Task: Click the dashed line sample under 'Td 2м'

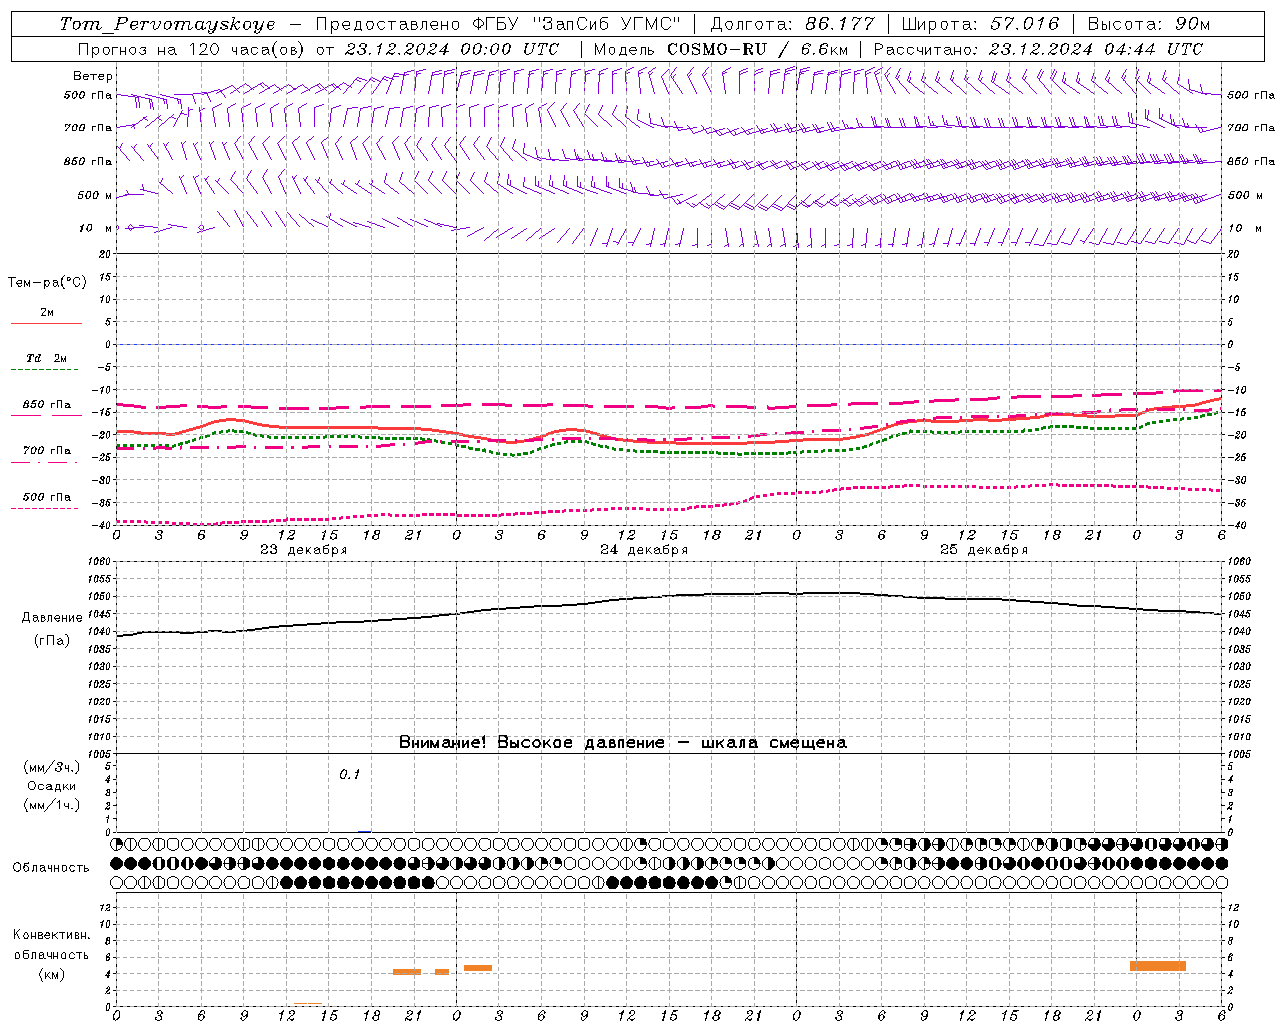Action: point(46,370)
